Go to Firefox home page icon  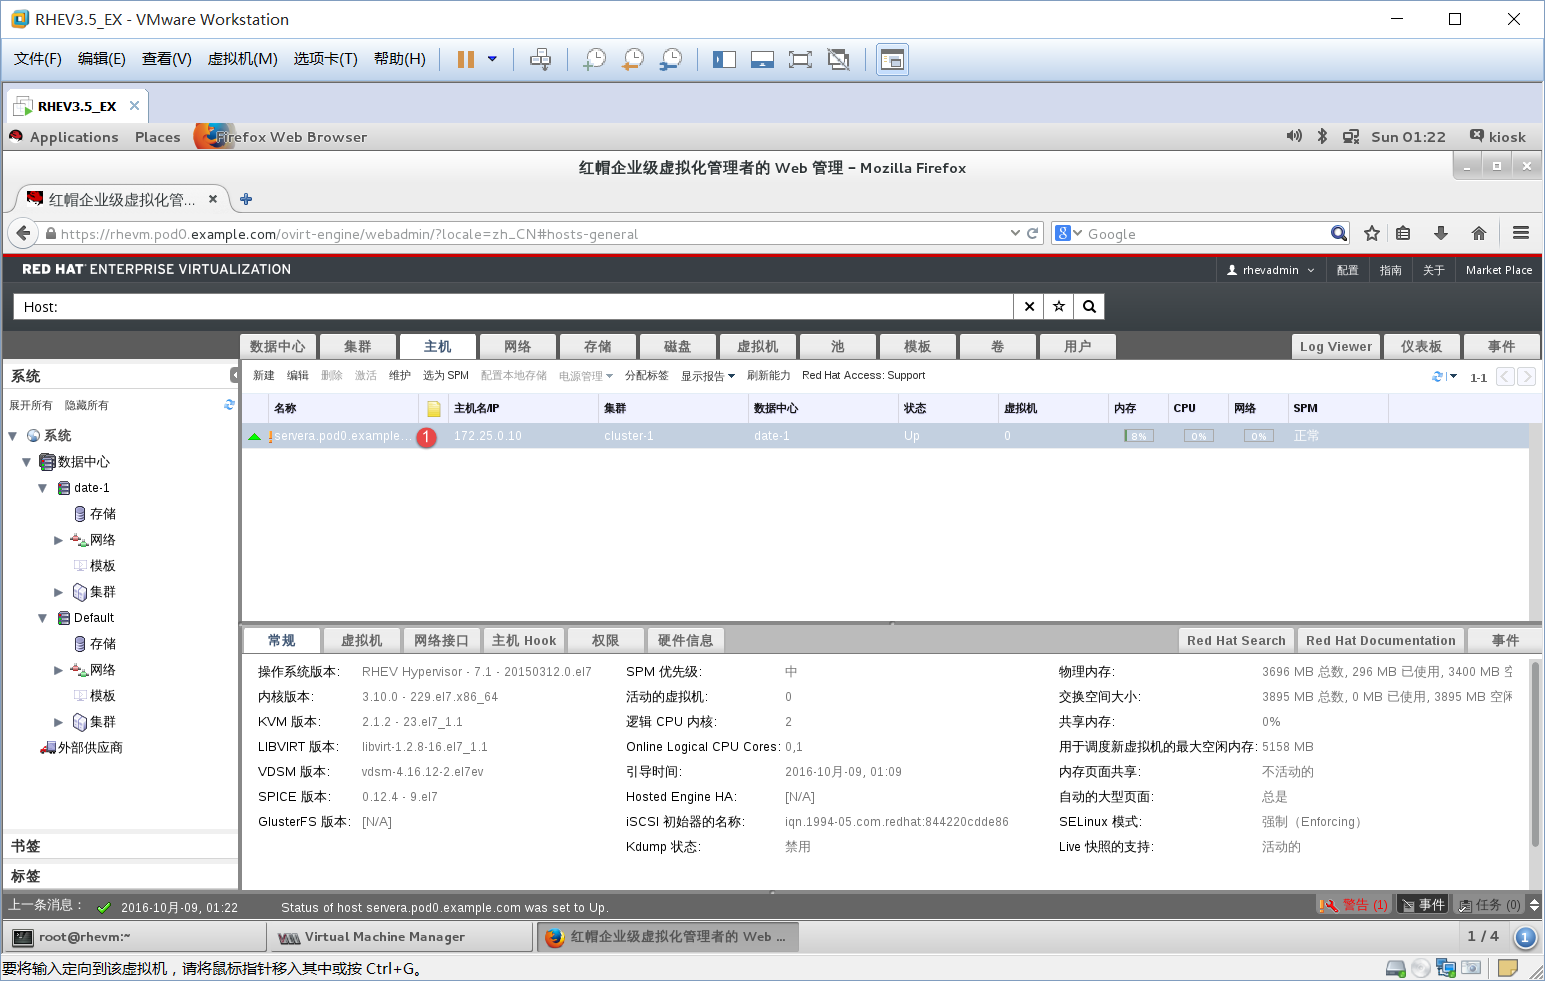[1479, 233]
